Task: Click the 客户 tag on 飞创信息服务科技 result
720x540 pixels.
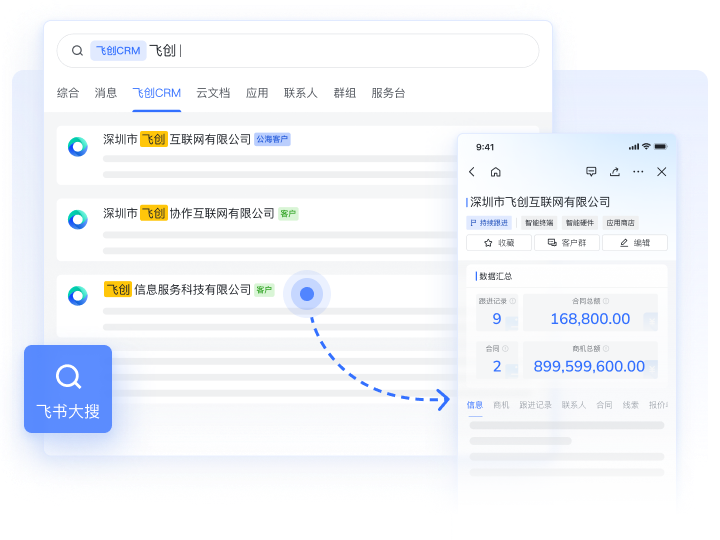Action: 264,290
